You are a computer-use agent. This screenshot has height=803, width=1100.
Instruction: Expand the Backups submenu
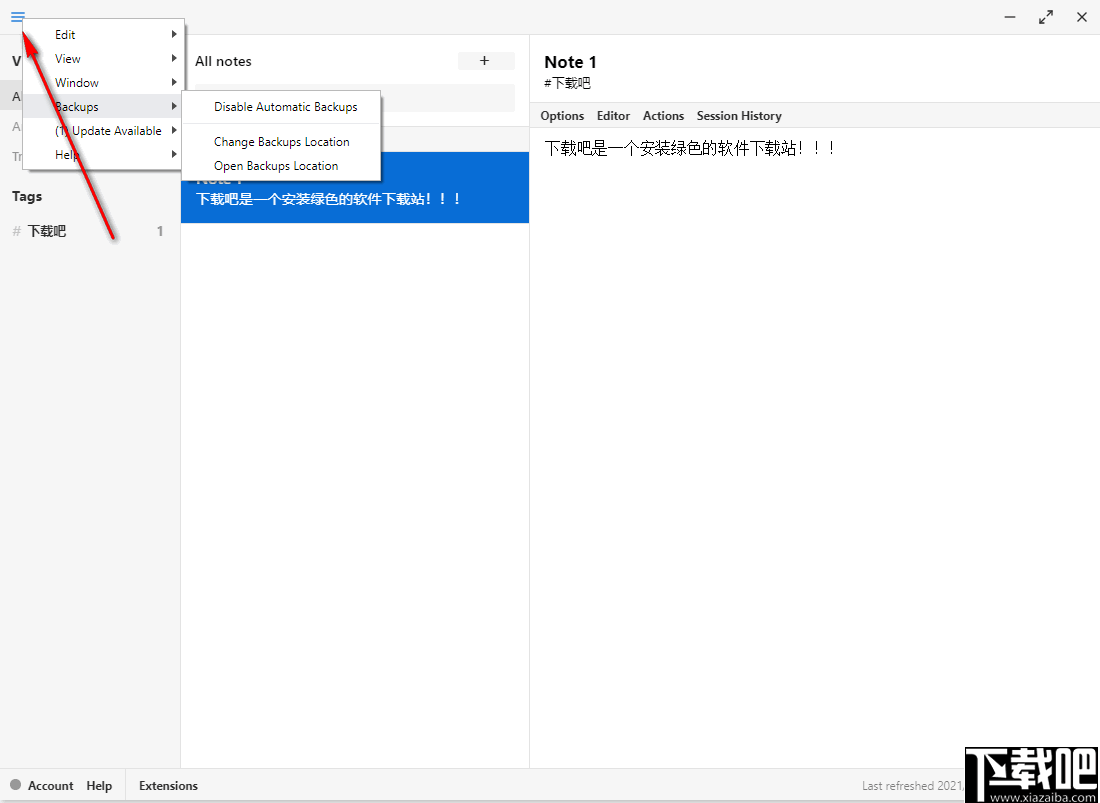pyautogui.click(x=77, y=106)
